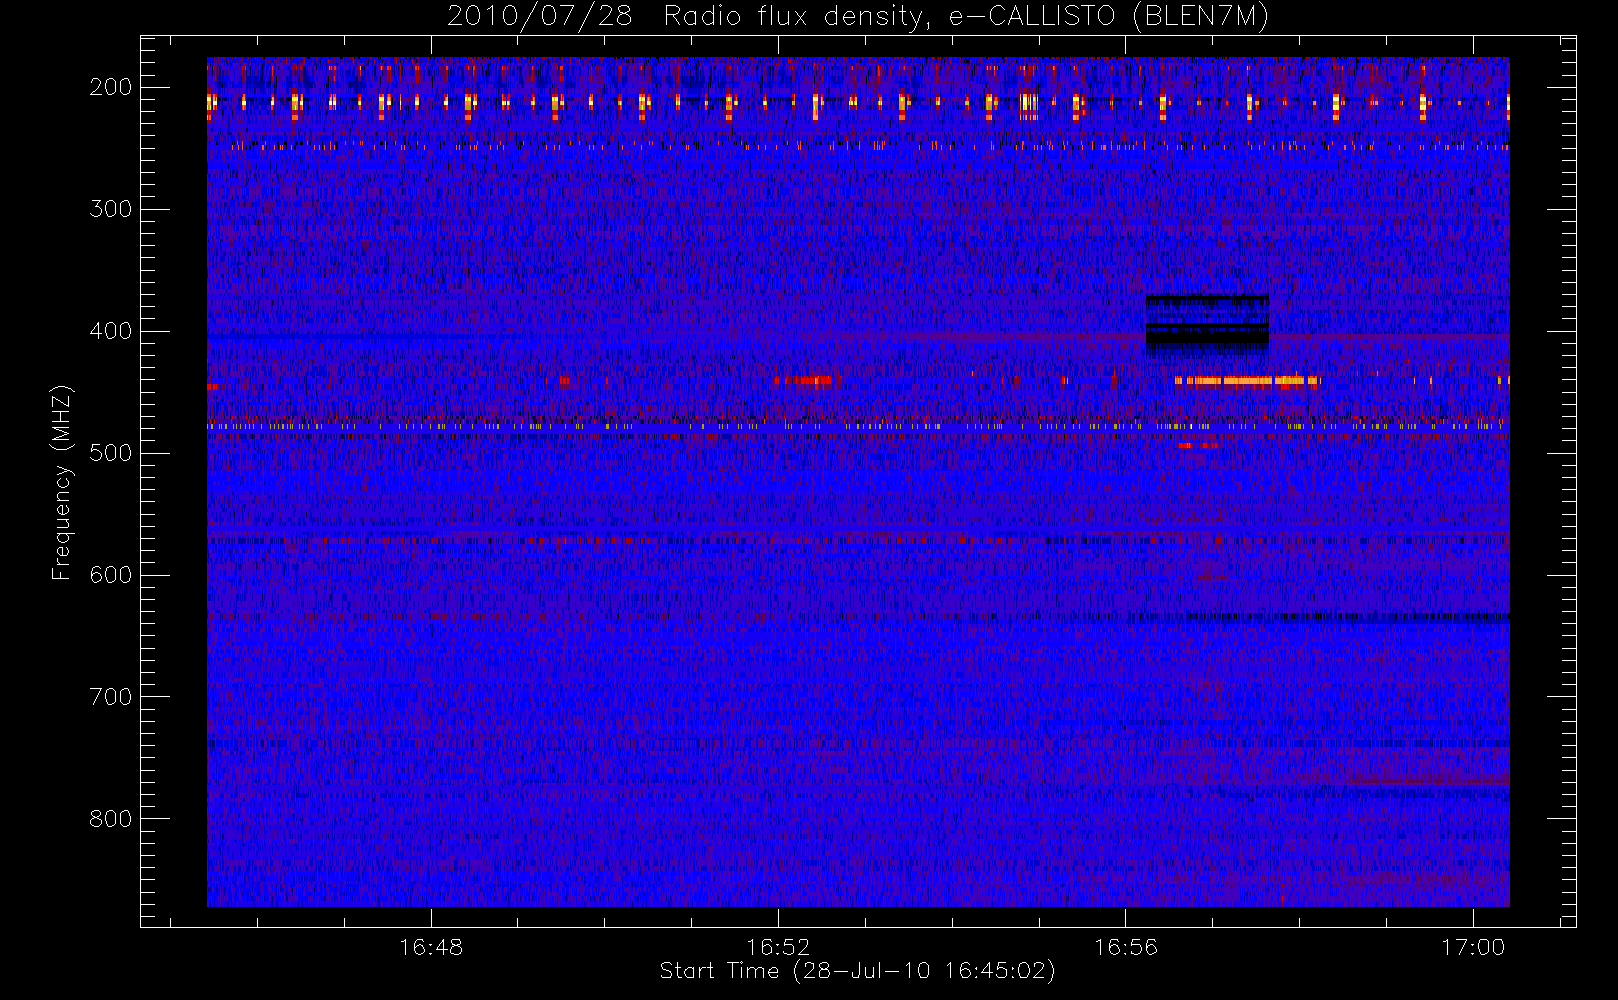The height and width of the screenshot is (1000, 1618).
Task: Click the 'Frequency (MHz)' axis label
Action: (62, 482)
